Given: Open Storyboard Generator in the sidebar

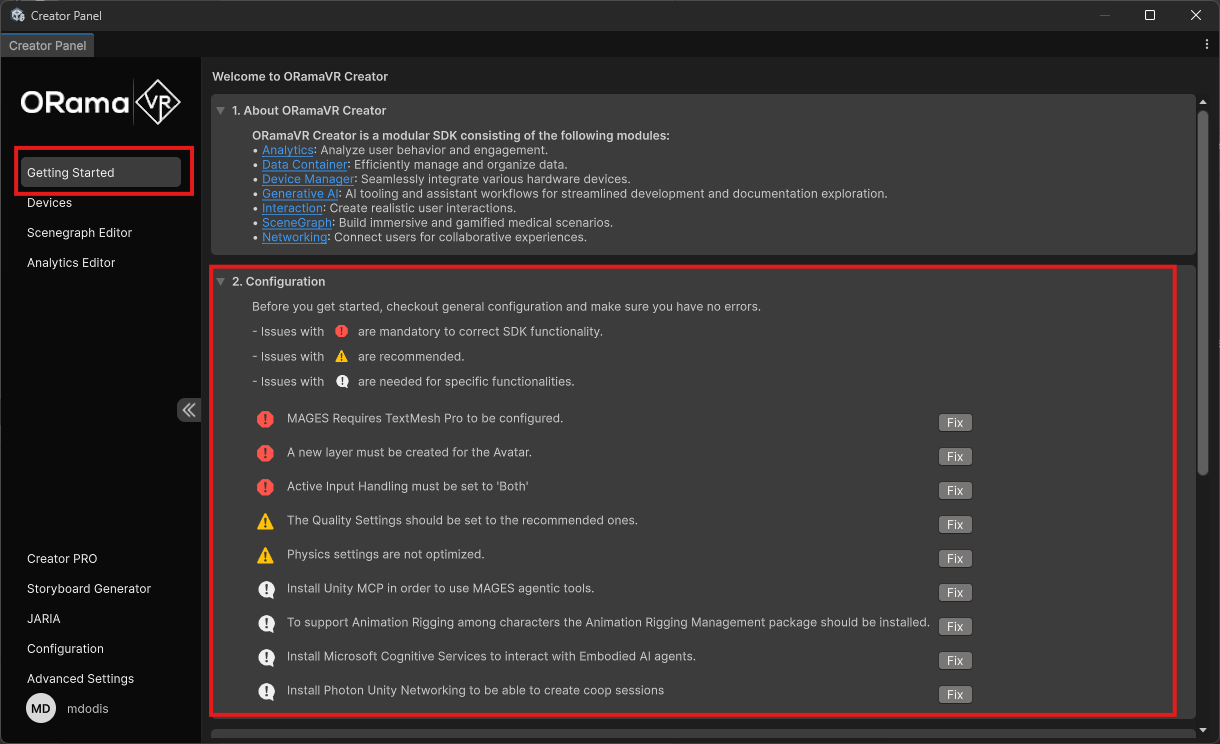Looking at the screenshot, I should 89,589.
